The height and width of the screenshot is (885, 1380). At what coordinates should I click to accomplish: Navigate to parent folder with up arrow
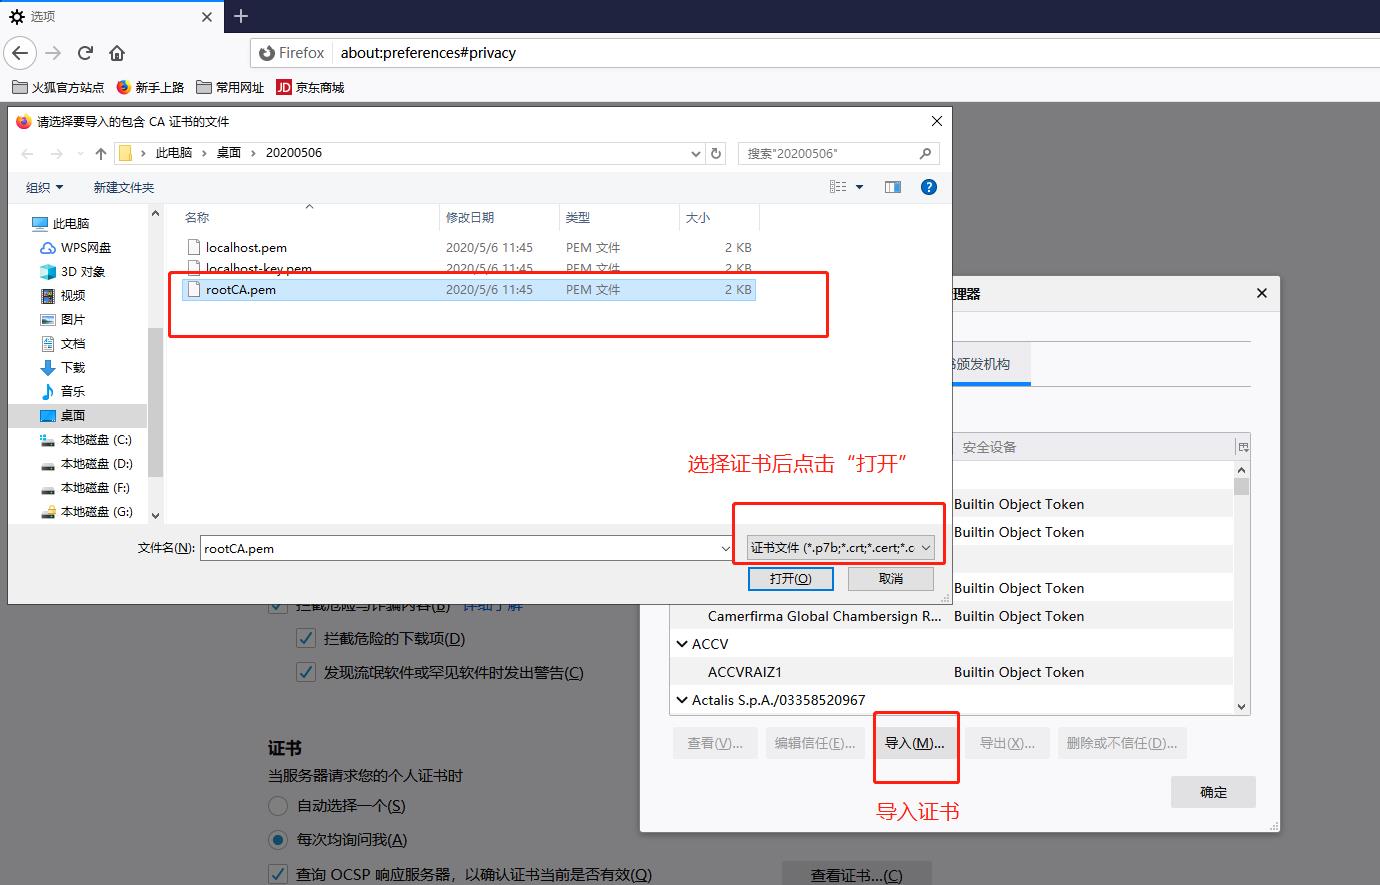(x=100, y=153)
